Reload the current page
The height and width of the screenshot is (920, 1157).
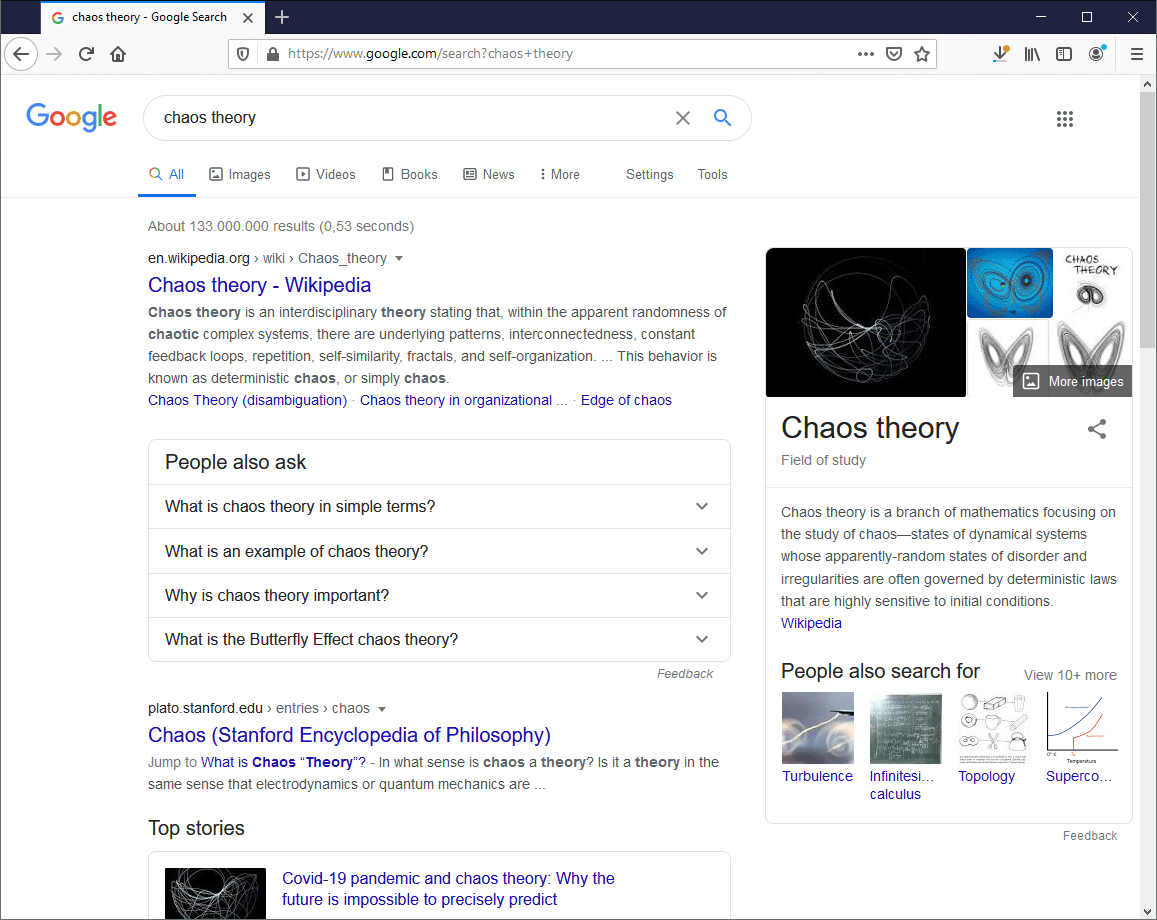pos(86,54)
